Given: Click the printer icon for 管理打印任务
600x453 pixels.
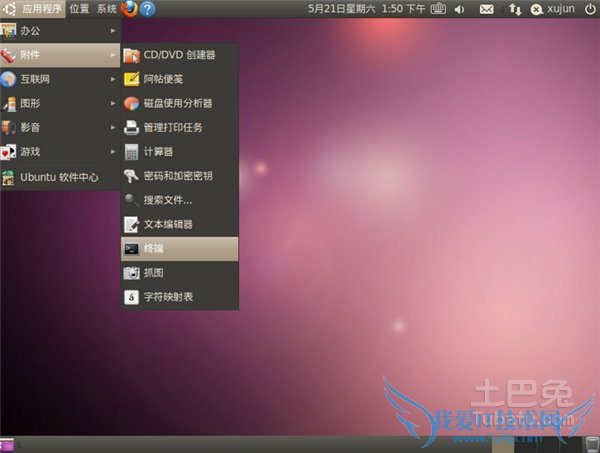Looking at the screenshot, I should coord(132,128).
